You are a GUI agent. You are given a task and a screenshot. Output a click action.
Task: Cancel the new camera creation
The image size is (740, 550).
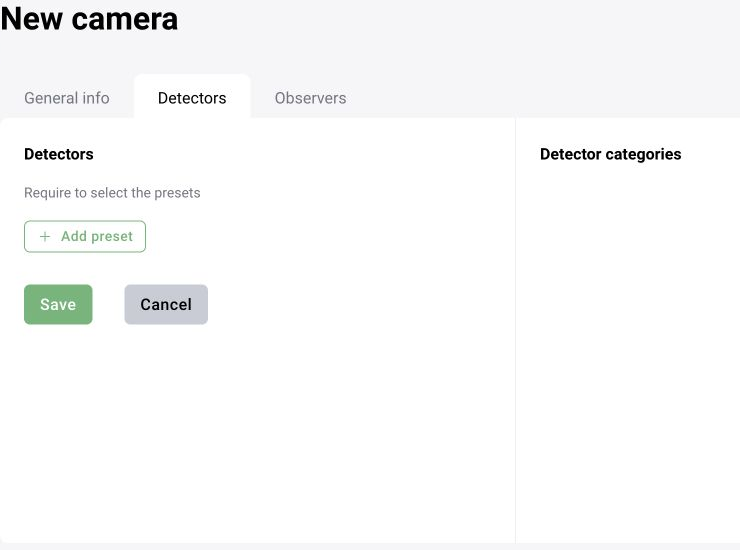tap(166, 305)
